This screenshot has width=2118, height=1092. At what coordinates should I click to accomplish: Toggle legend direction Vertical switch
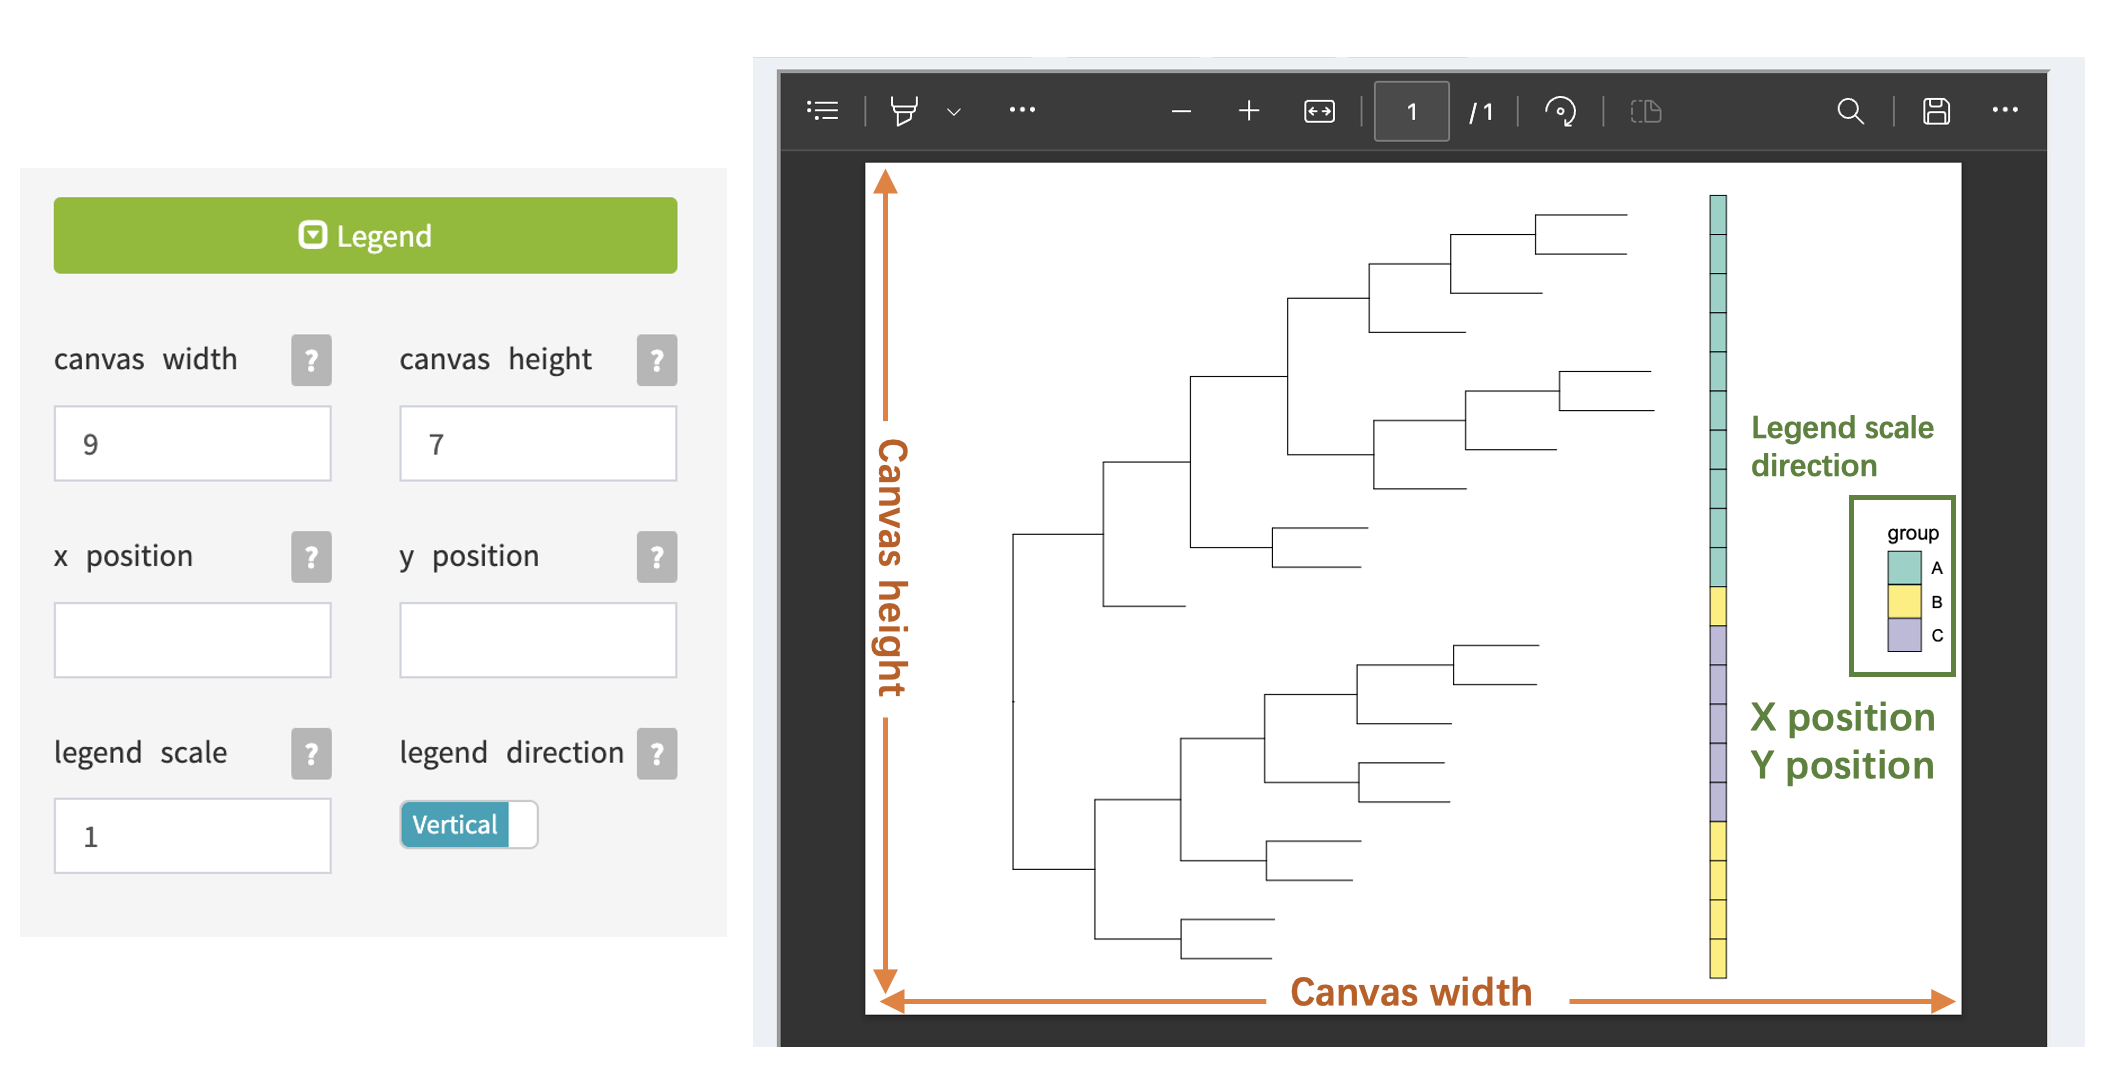469,825
